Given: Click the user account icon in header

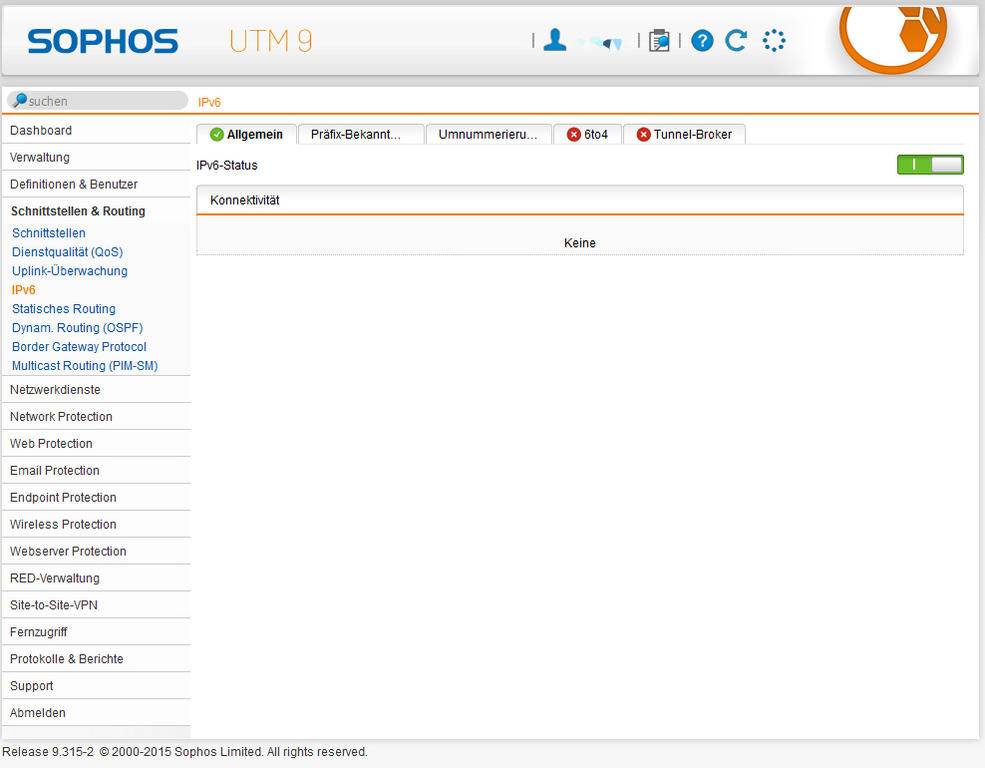Looking at the screenshot, I should (555, 40).
